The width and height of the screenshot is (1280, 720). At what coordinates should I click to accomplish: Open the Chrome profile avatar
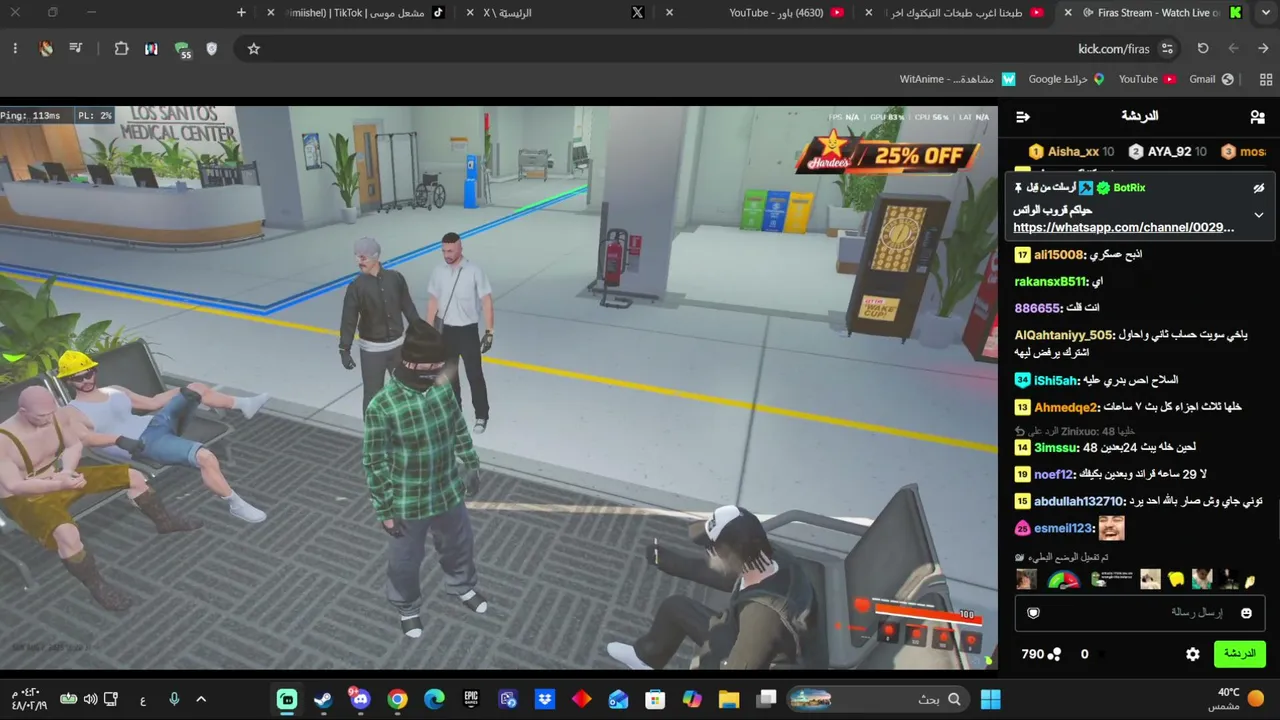[x=46, y=48]
